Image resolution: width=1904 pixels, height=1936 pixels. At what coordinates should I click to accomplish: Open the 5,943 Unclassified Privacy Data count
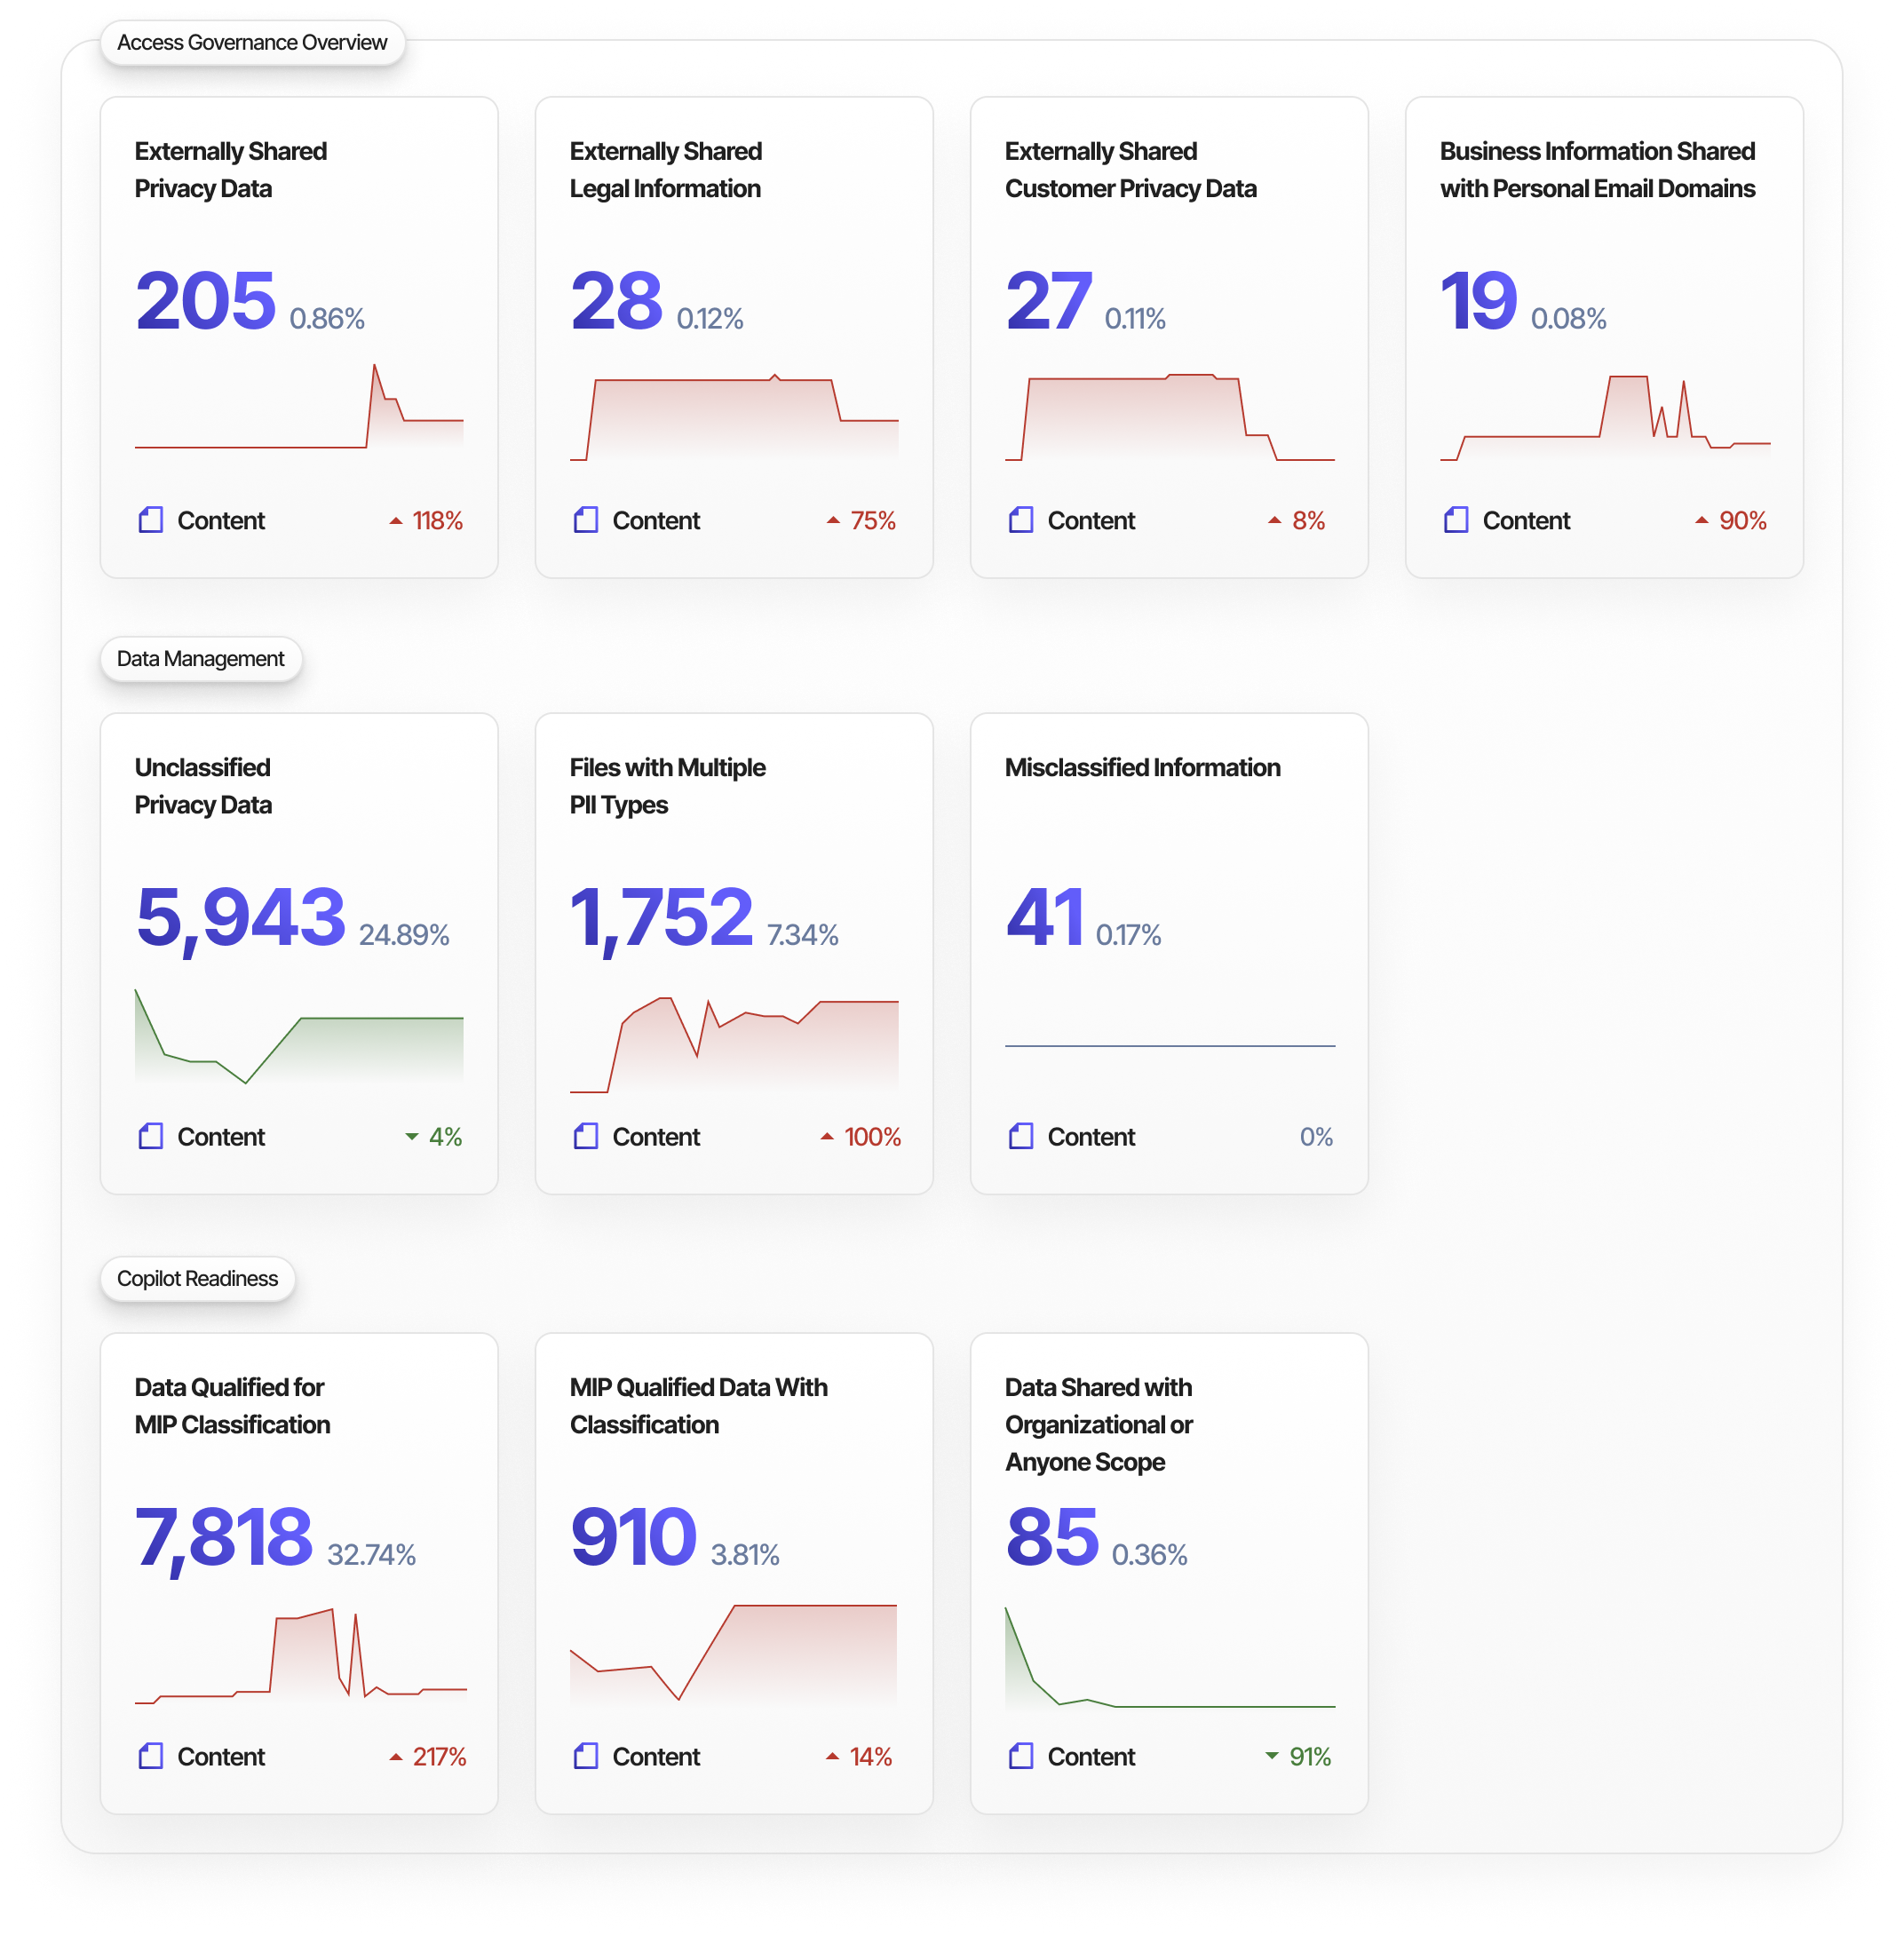click(x=241, y=917)
